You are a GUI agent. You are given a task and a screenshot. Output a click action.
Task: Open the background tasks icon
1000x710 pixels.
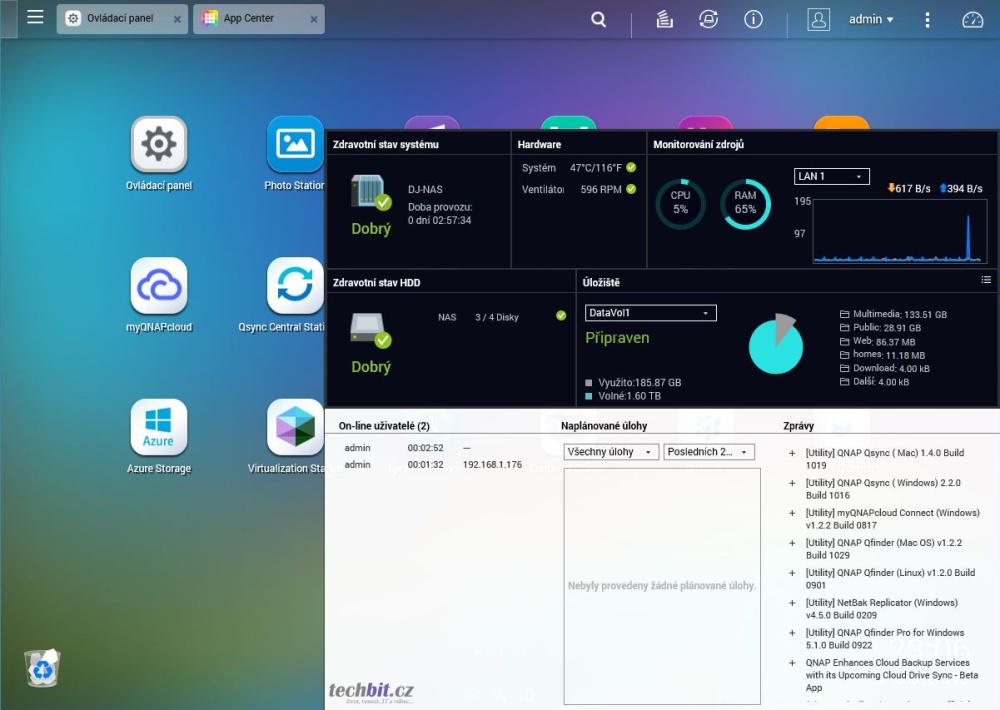[664, 19]
